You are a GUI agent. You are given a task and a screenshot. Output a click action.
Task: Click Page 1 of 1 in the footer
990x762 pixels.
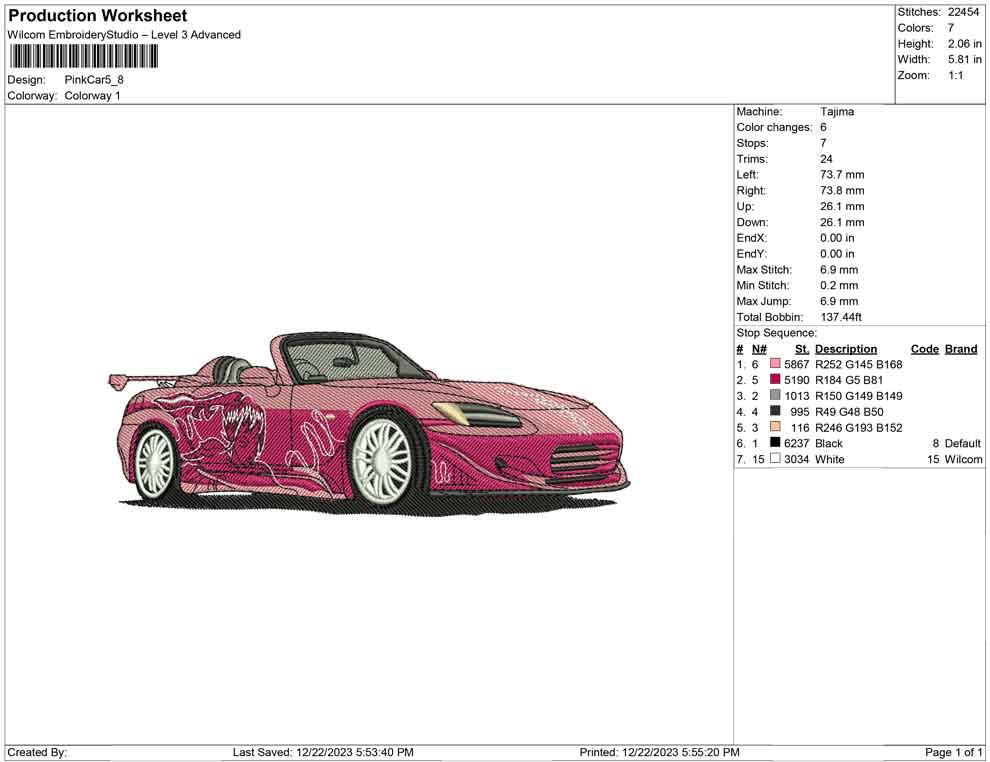[x=954, y=752]
